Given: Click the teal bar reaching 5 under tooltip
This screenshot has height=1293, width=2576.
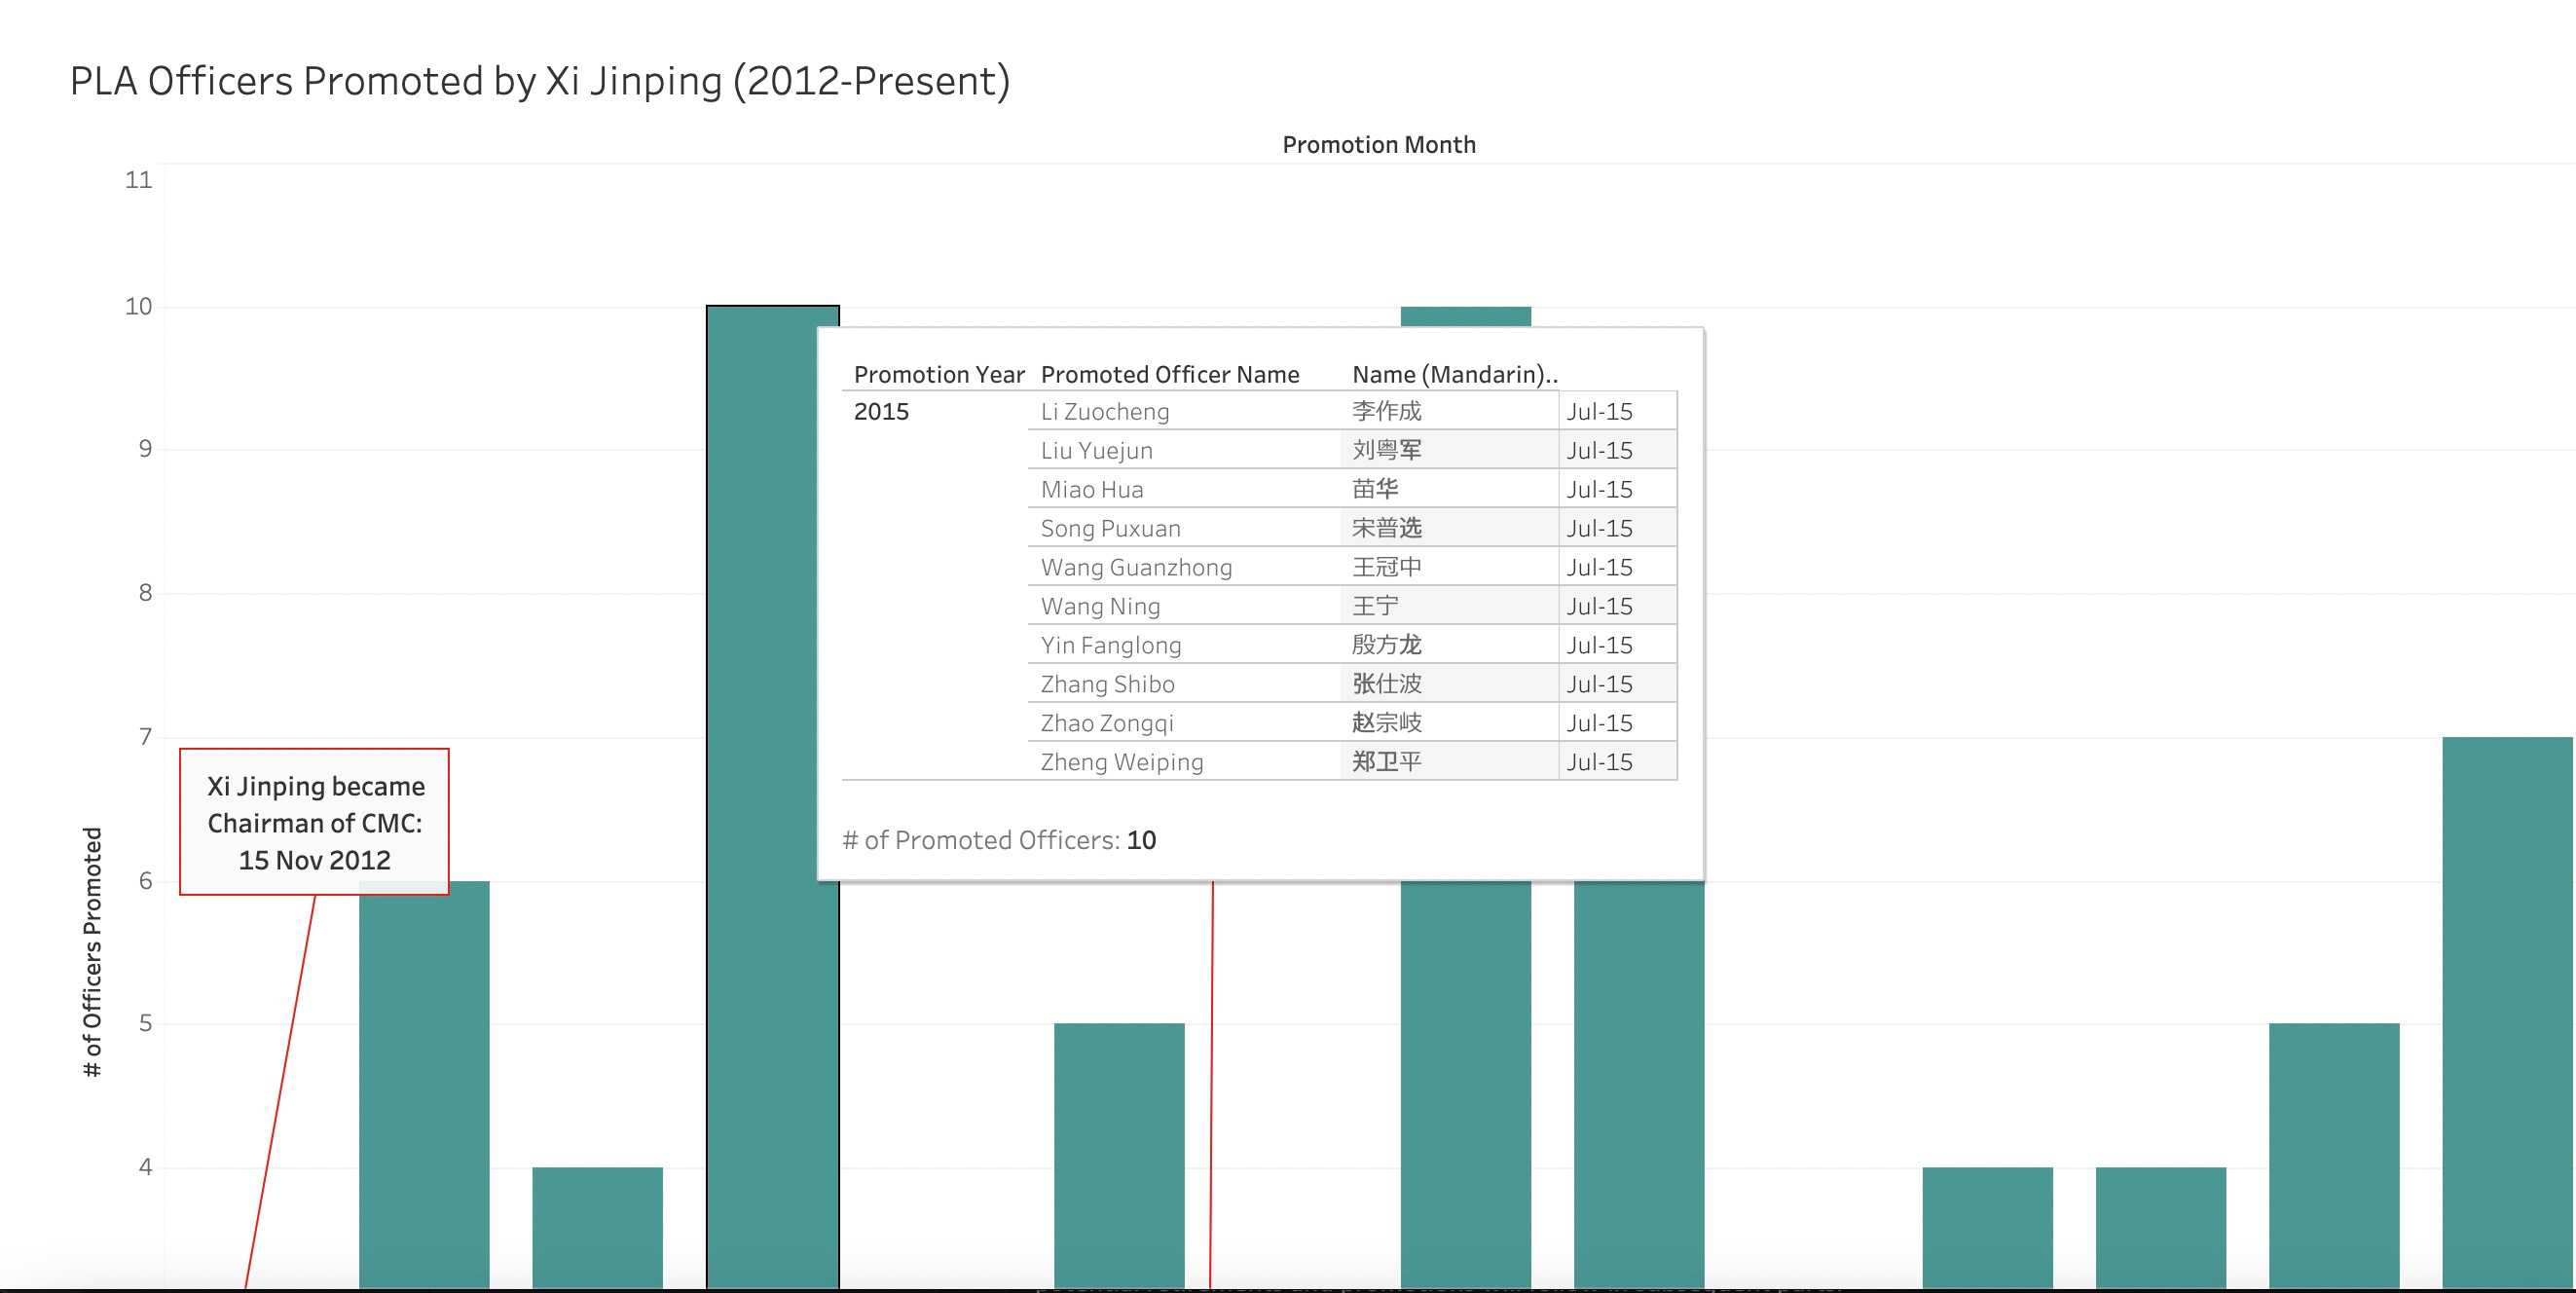Looking at the screenshot, I should click(x=1119, y=1150).
